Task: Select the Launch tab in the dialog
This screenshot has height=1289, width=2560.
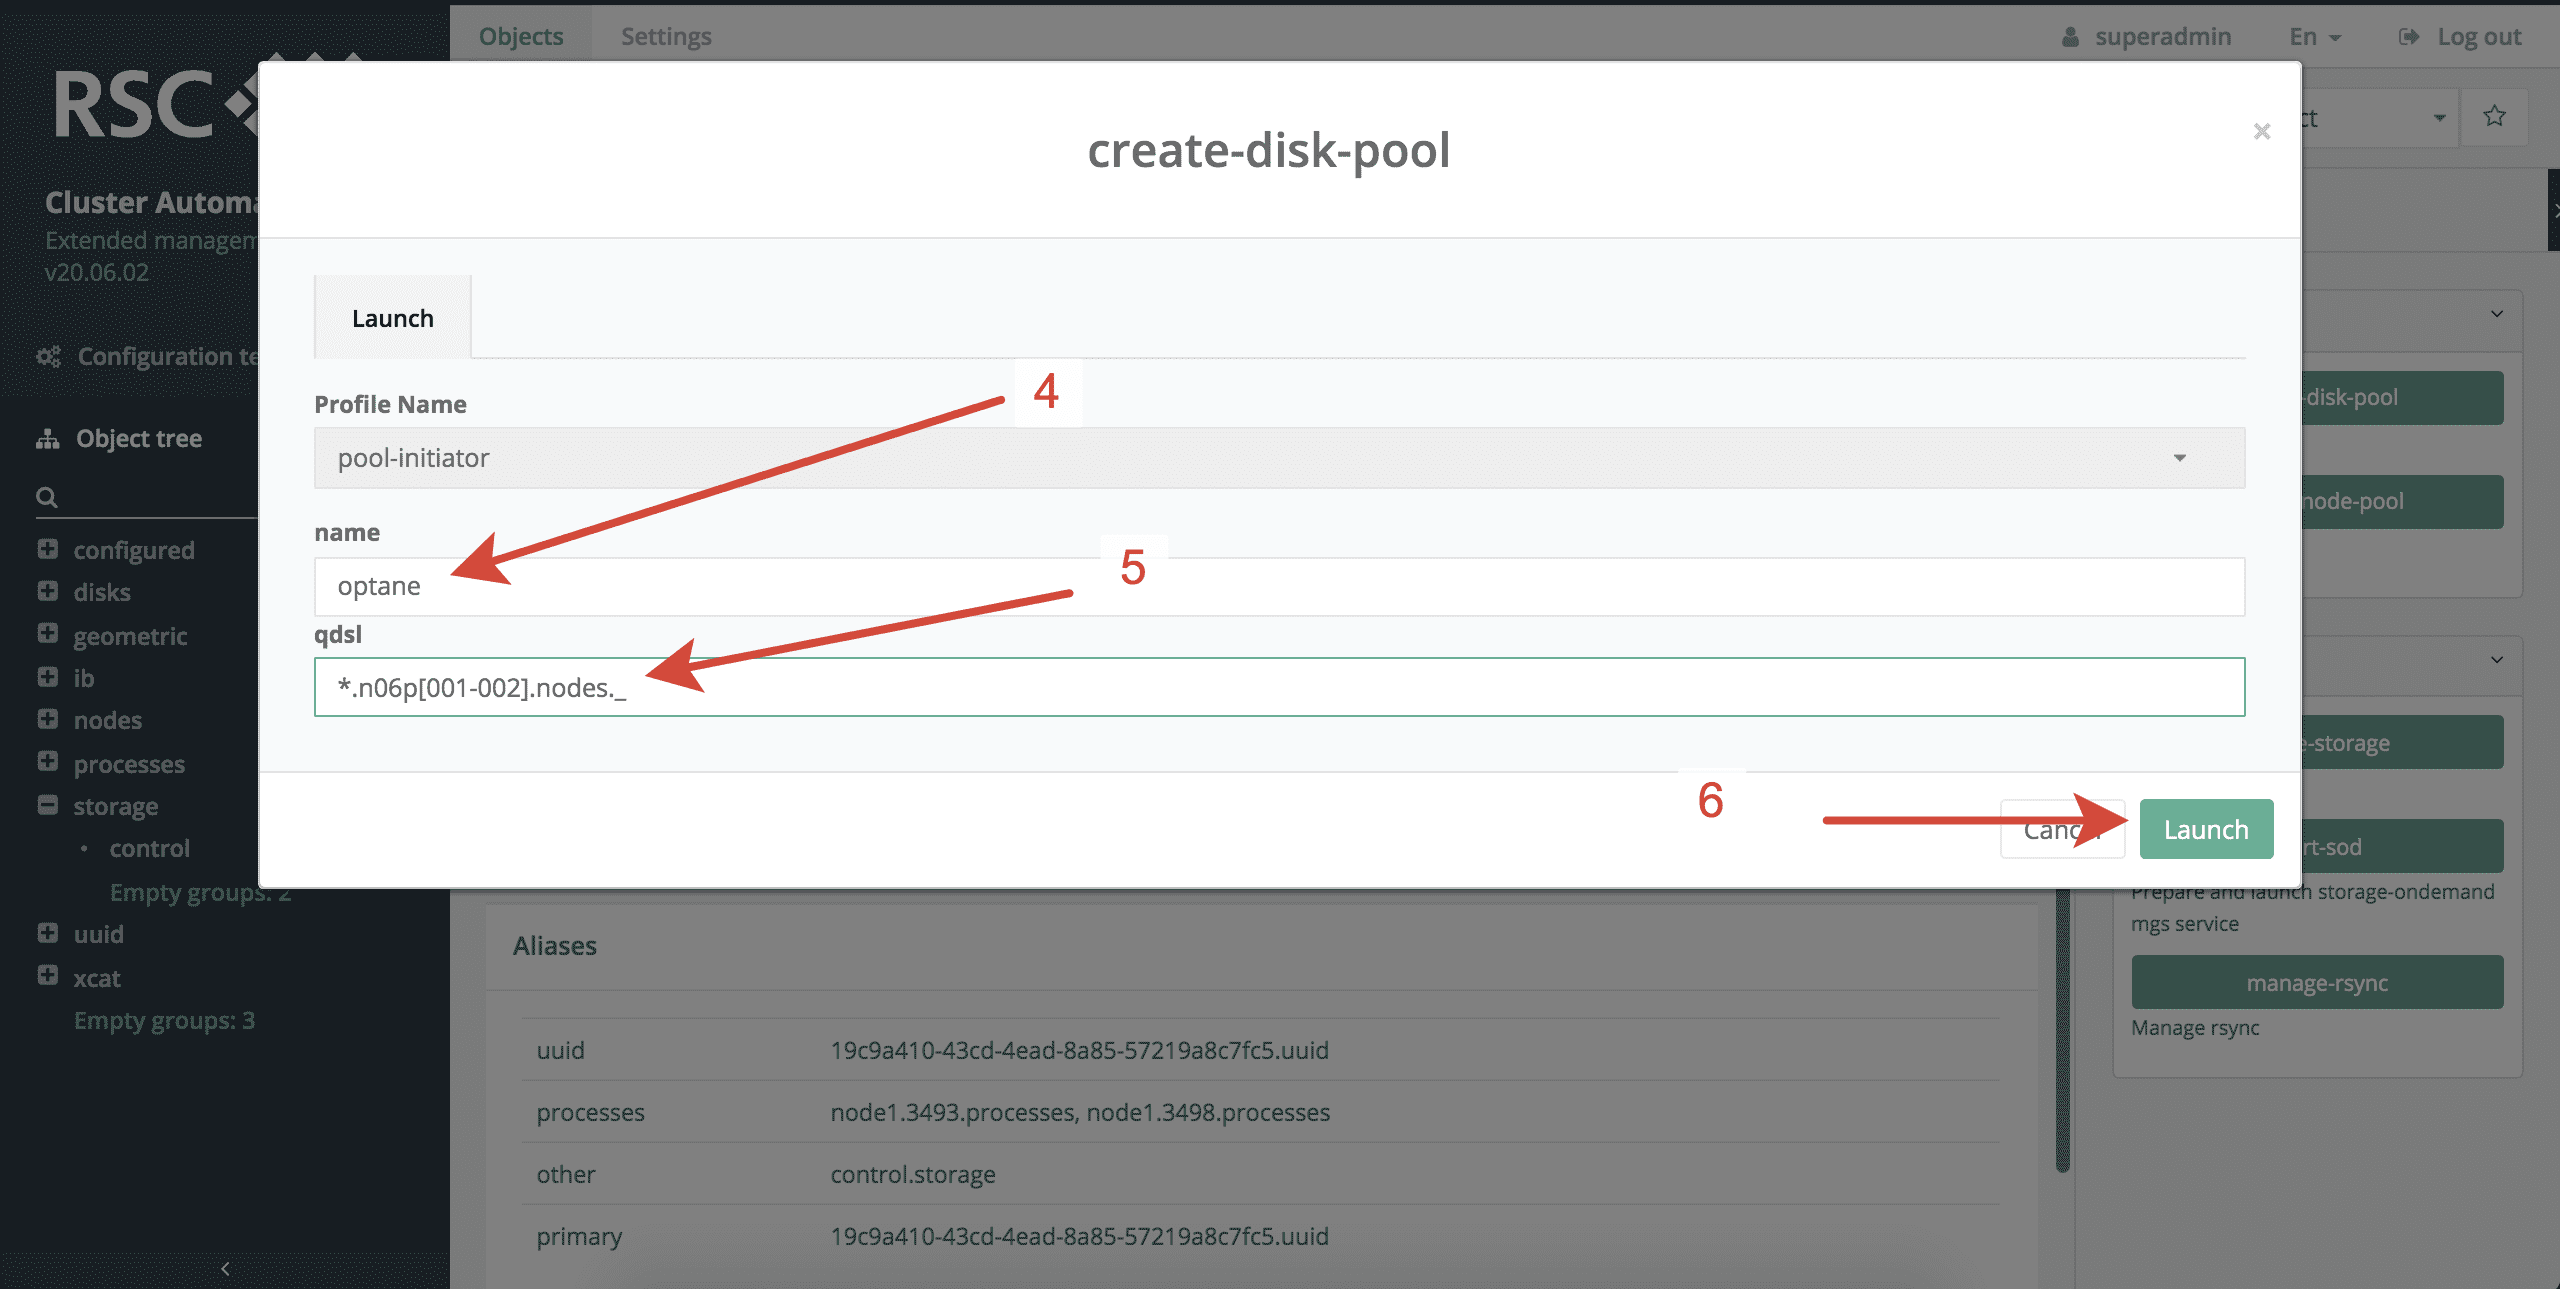Action: (393, 319)
